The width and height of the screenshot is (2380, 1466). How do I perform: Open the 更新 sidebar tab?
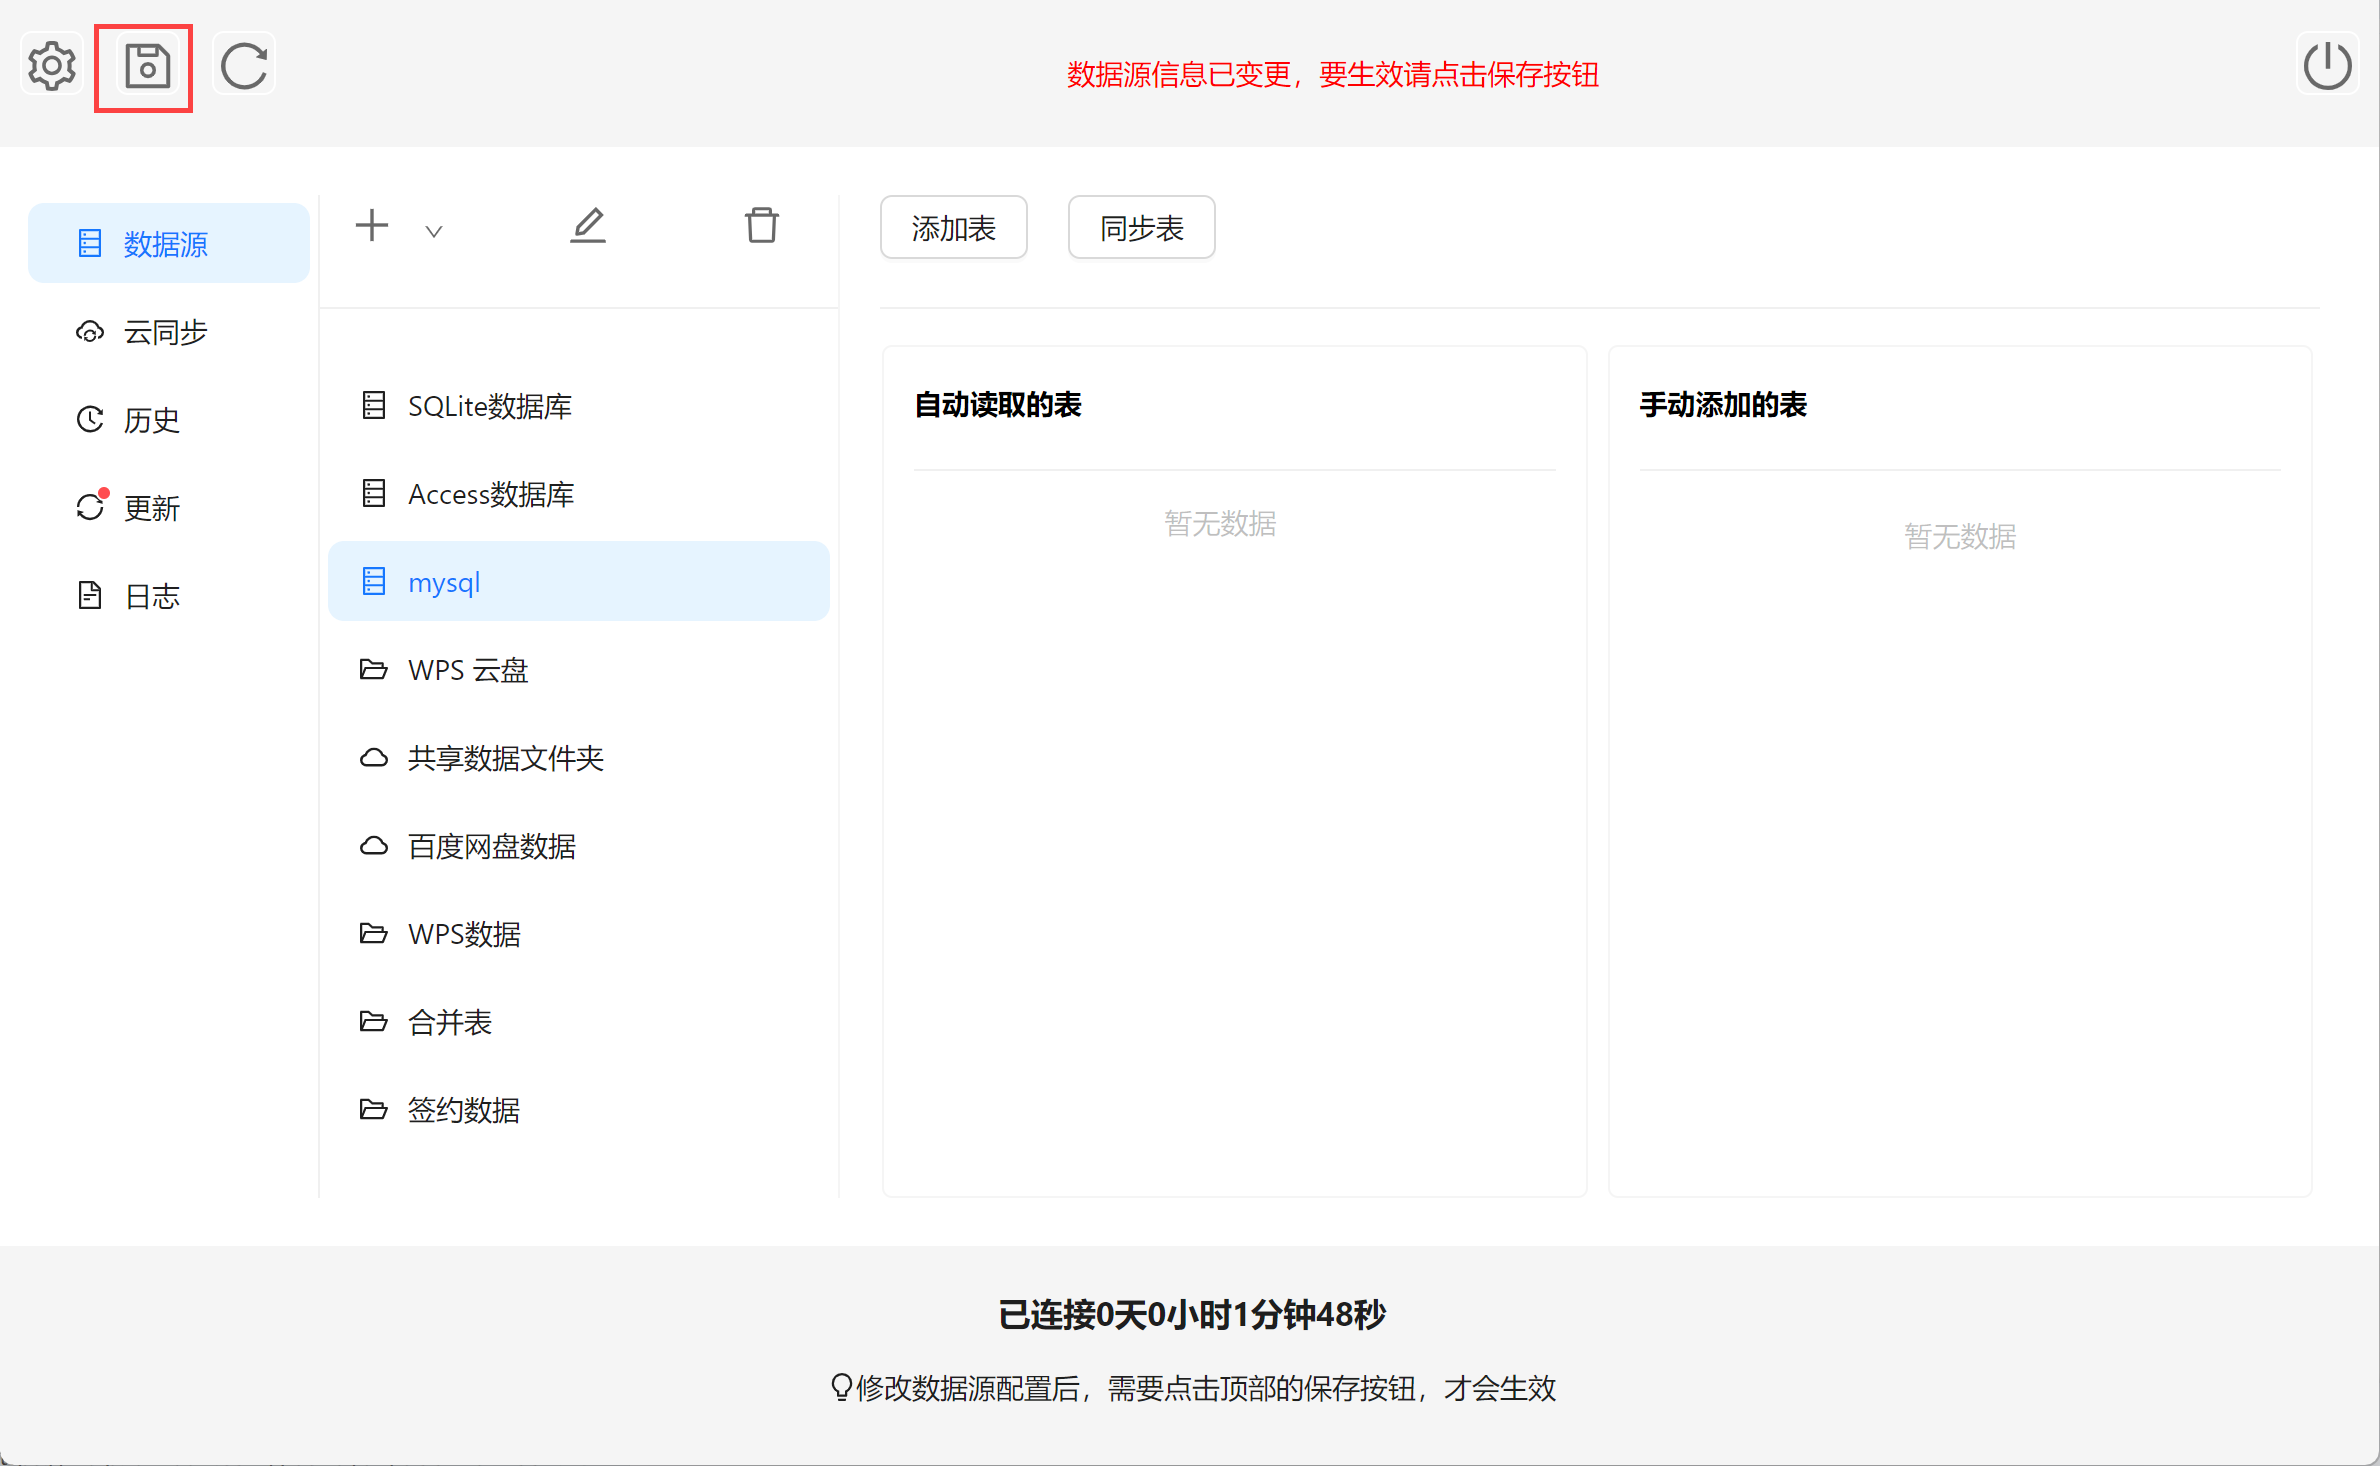[169, 507]
